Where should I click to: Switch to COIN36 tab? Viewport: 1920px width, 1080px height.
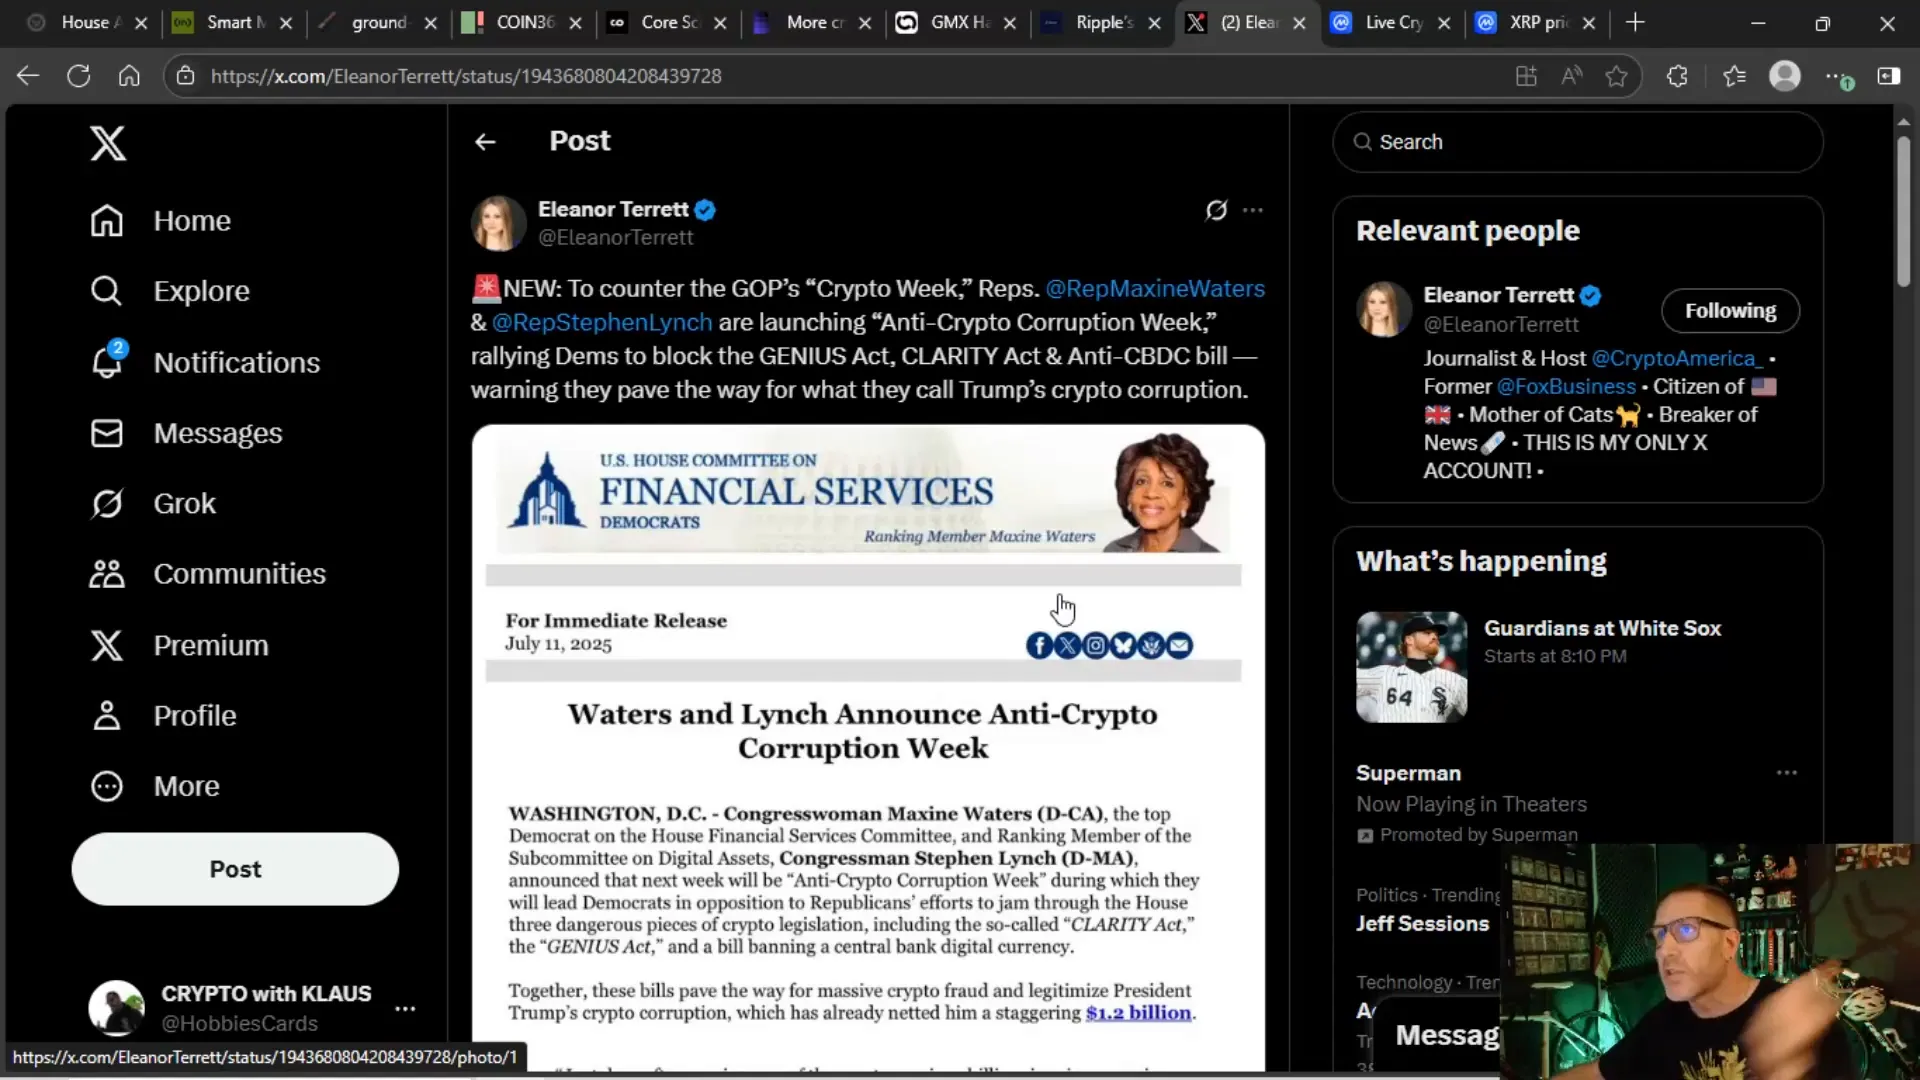(522, 22)
